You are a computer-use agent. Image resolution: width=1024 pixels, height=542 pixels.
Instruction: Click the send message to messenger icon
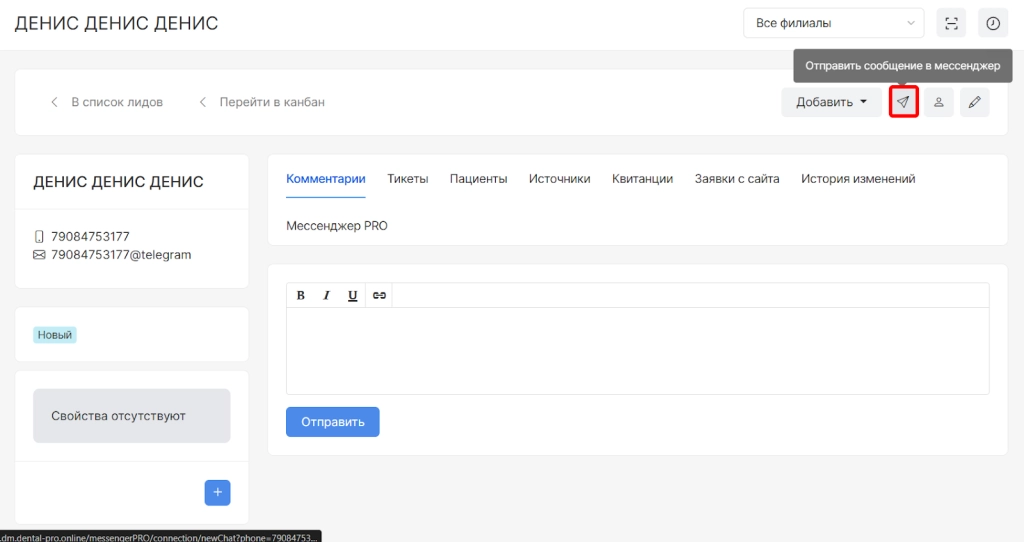pyautogui.click(x=903, y=102)
